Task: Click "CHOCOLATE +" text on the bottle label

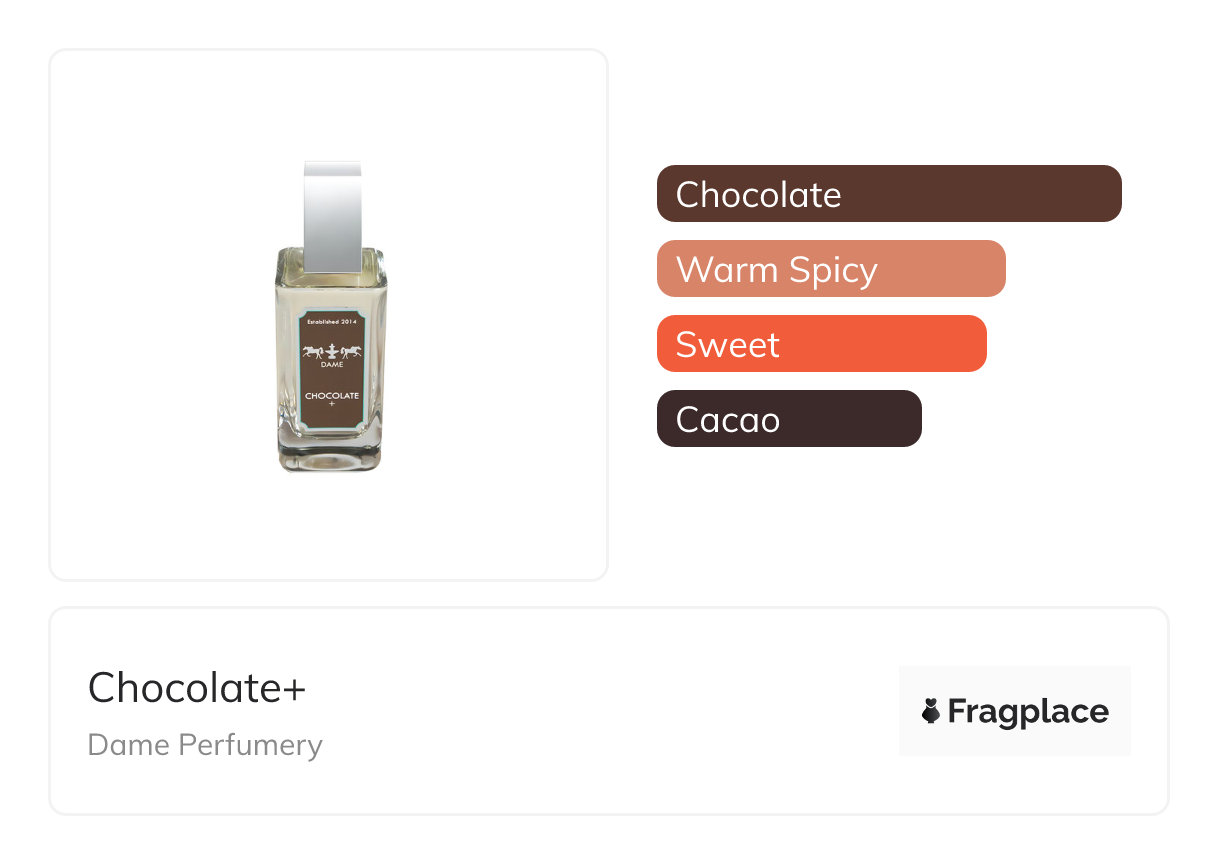Action: [331, 399]
